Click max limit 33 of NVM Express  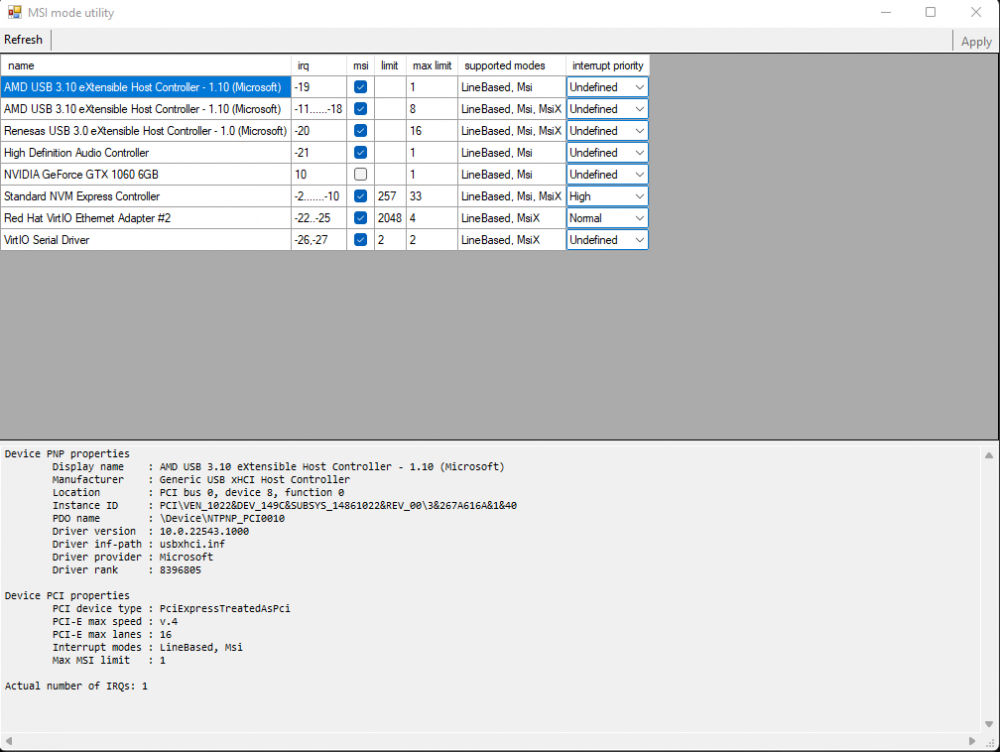pyautogui.click(x=432, y=196)
